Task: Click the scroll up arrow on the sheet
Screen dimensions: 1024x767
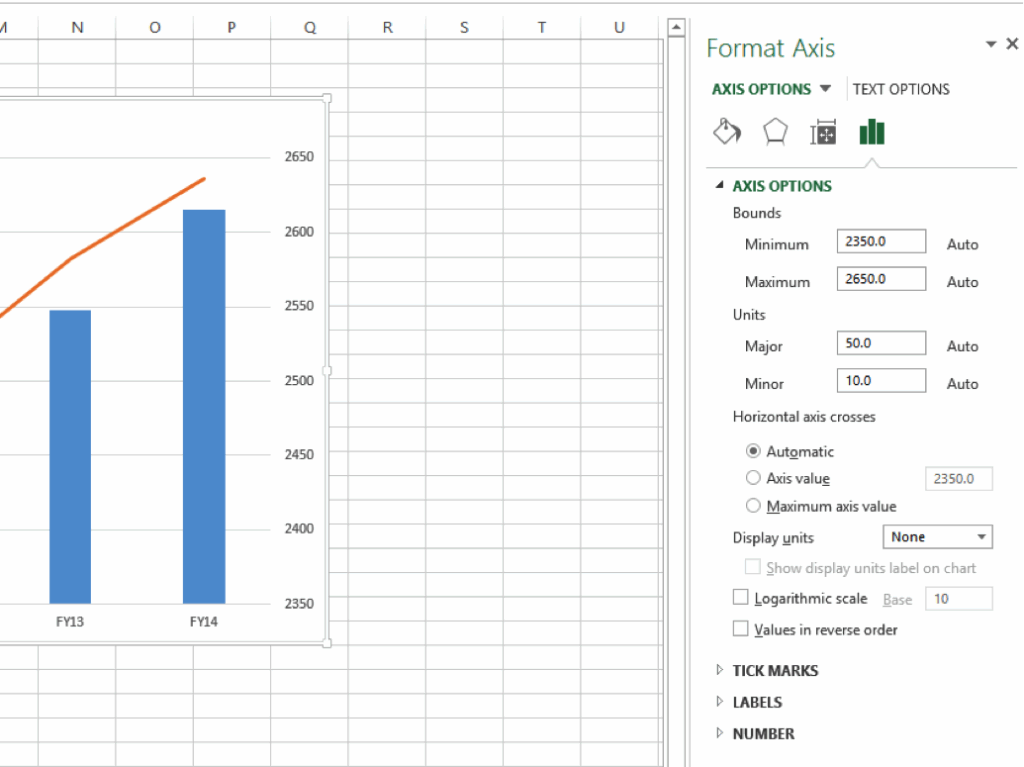Action: tap(676, 27)
